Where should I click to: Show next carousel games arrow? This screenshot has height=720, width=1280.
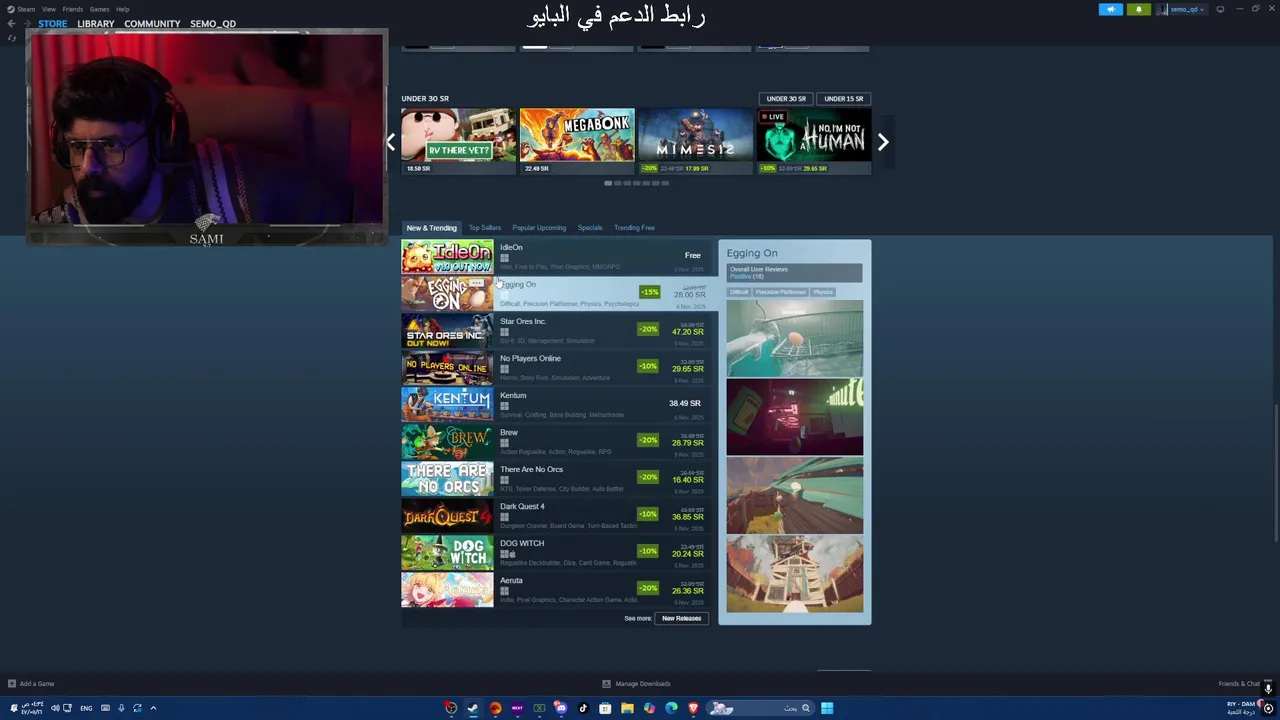[882, 142]
